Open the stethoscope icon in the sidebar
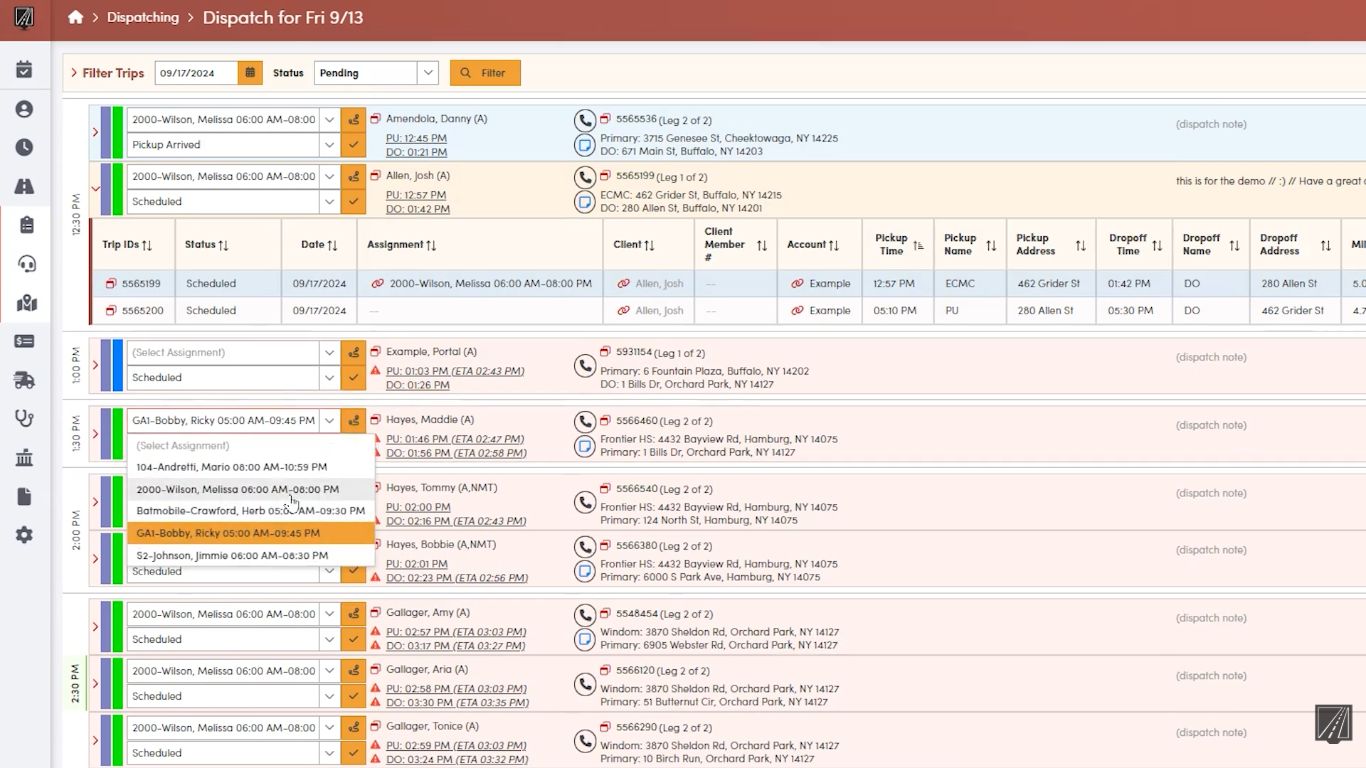1366x768 pixels. (24, 419)
